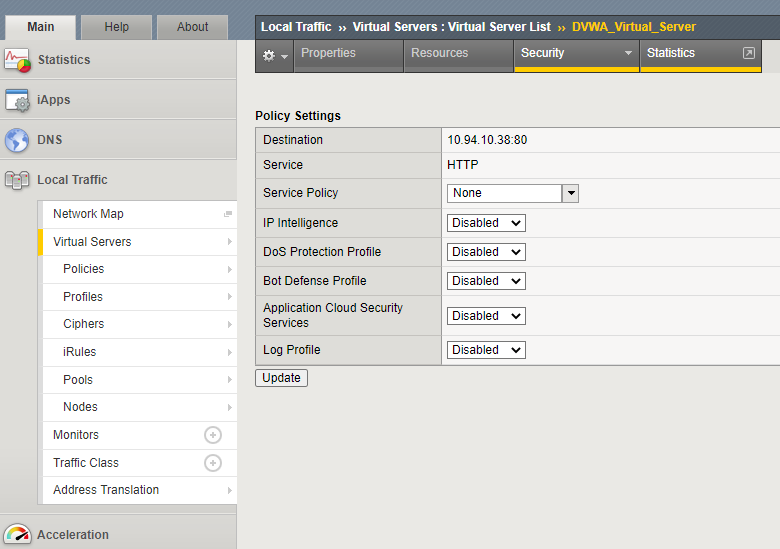This screenshot has width=780, height=549.
Task: Expand Acceleration section label
Action: tap(73, 535)
